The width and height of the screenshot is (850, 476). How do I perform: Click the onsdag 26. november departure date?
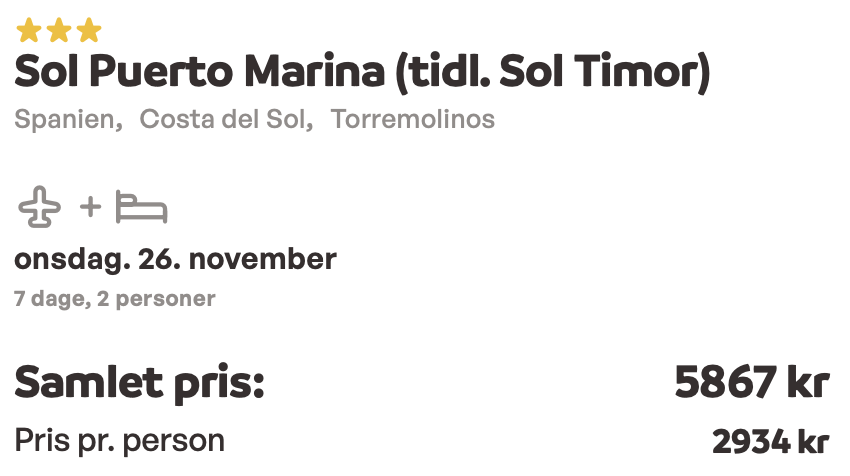175,260
